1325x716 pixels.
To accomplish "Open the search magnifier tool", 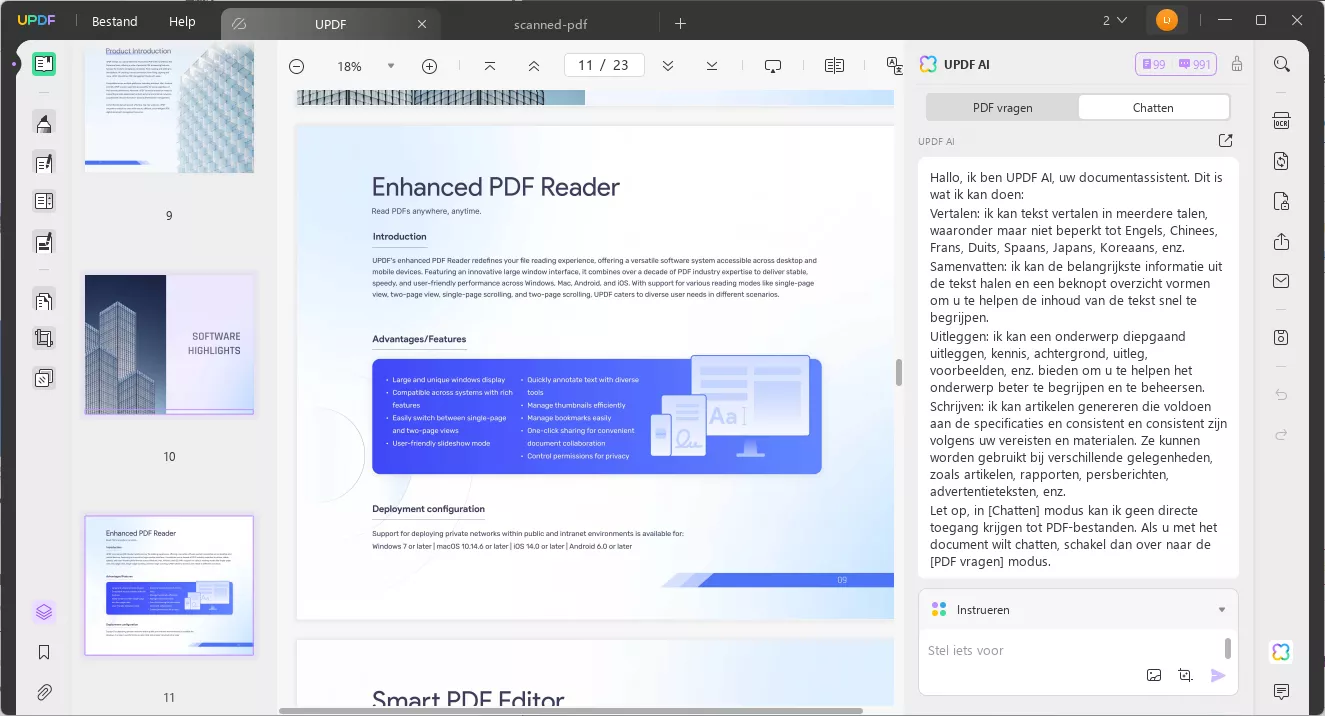I will tap(1282, 64).
